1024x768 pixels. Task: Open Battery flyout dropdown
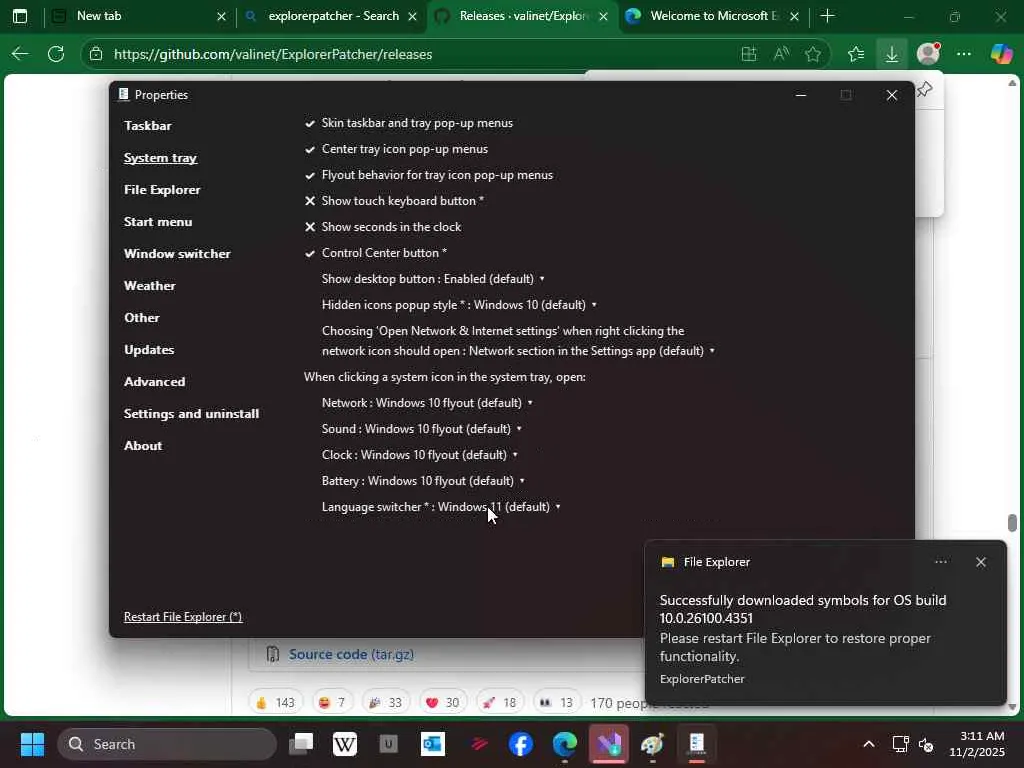click(x=423, y=481)
